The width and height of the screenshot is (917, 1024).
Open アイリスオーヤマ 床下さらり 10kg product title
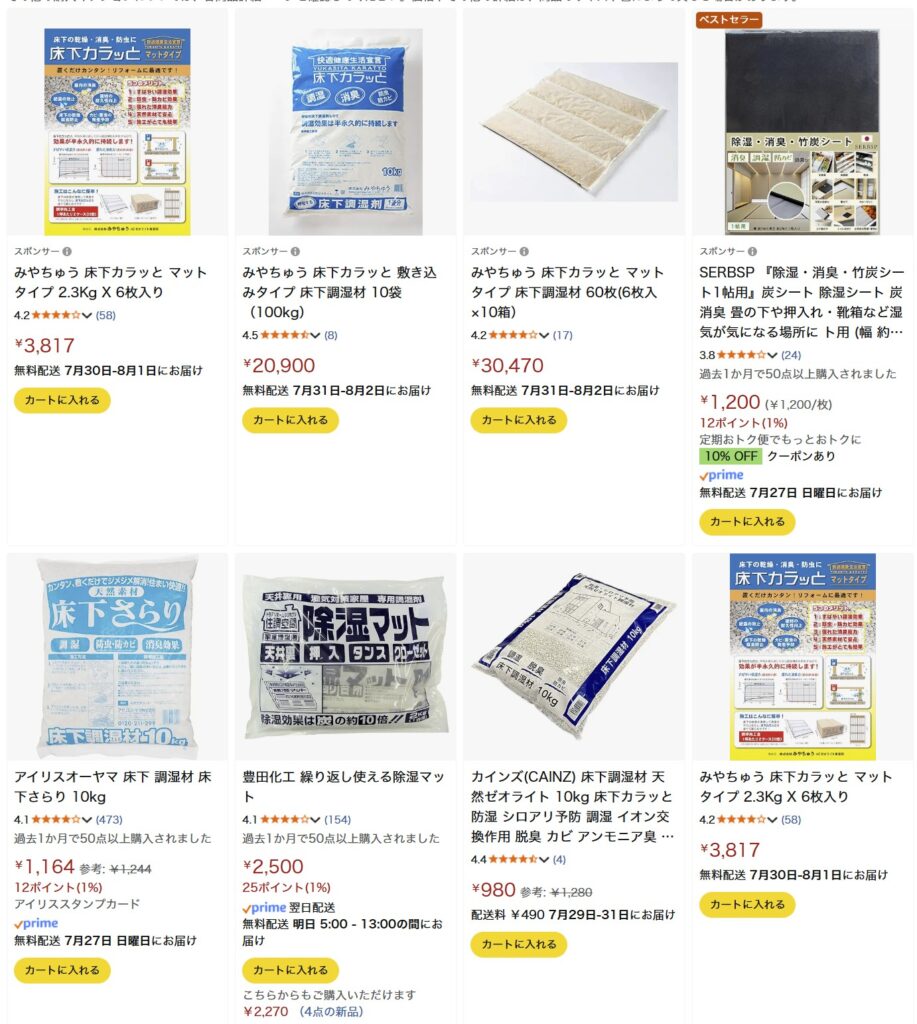pos(112,786)
